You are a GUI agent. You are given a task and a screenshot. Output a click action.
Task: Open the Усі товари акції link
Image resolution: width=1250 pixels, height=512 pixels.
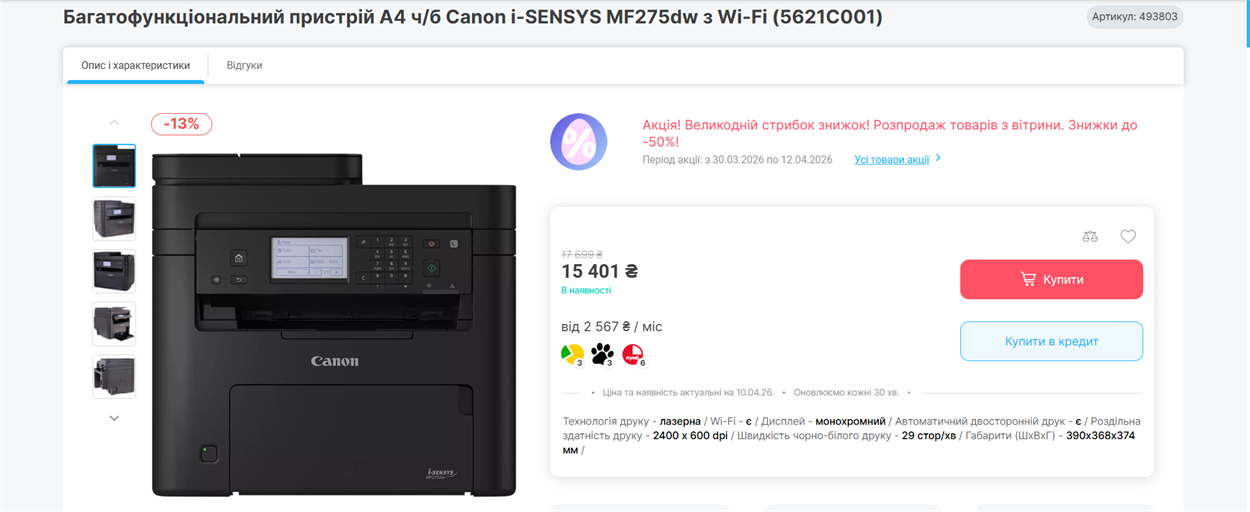click(x=891, y=159)
